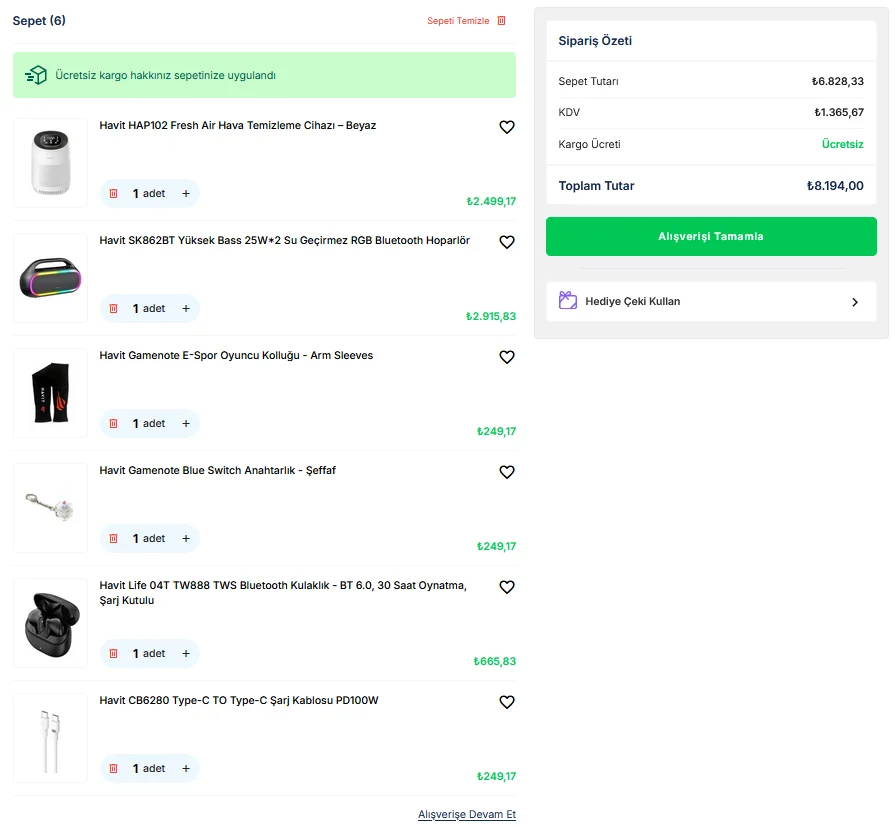Favorite the SK862BT Bluetooth Hoparlör heart icon
This screenshot has width=895, height=827.
507,242
